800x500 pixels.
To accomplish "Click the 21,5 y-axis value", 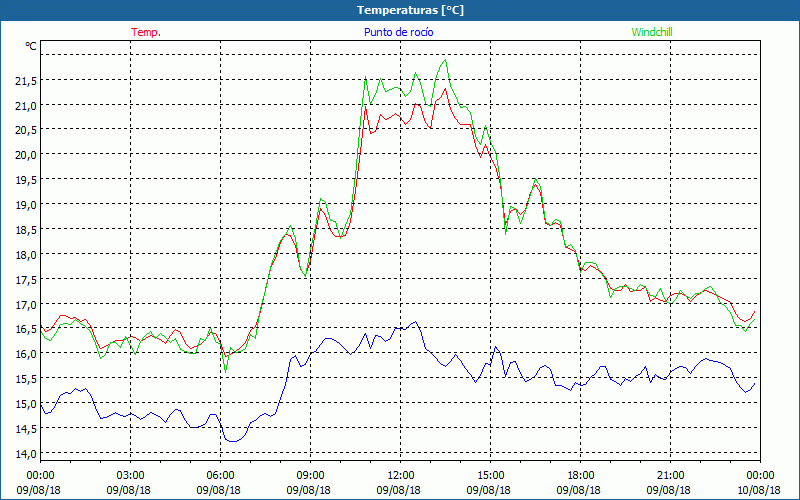I will click(x=26, y=81).
